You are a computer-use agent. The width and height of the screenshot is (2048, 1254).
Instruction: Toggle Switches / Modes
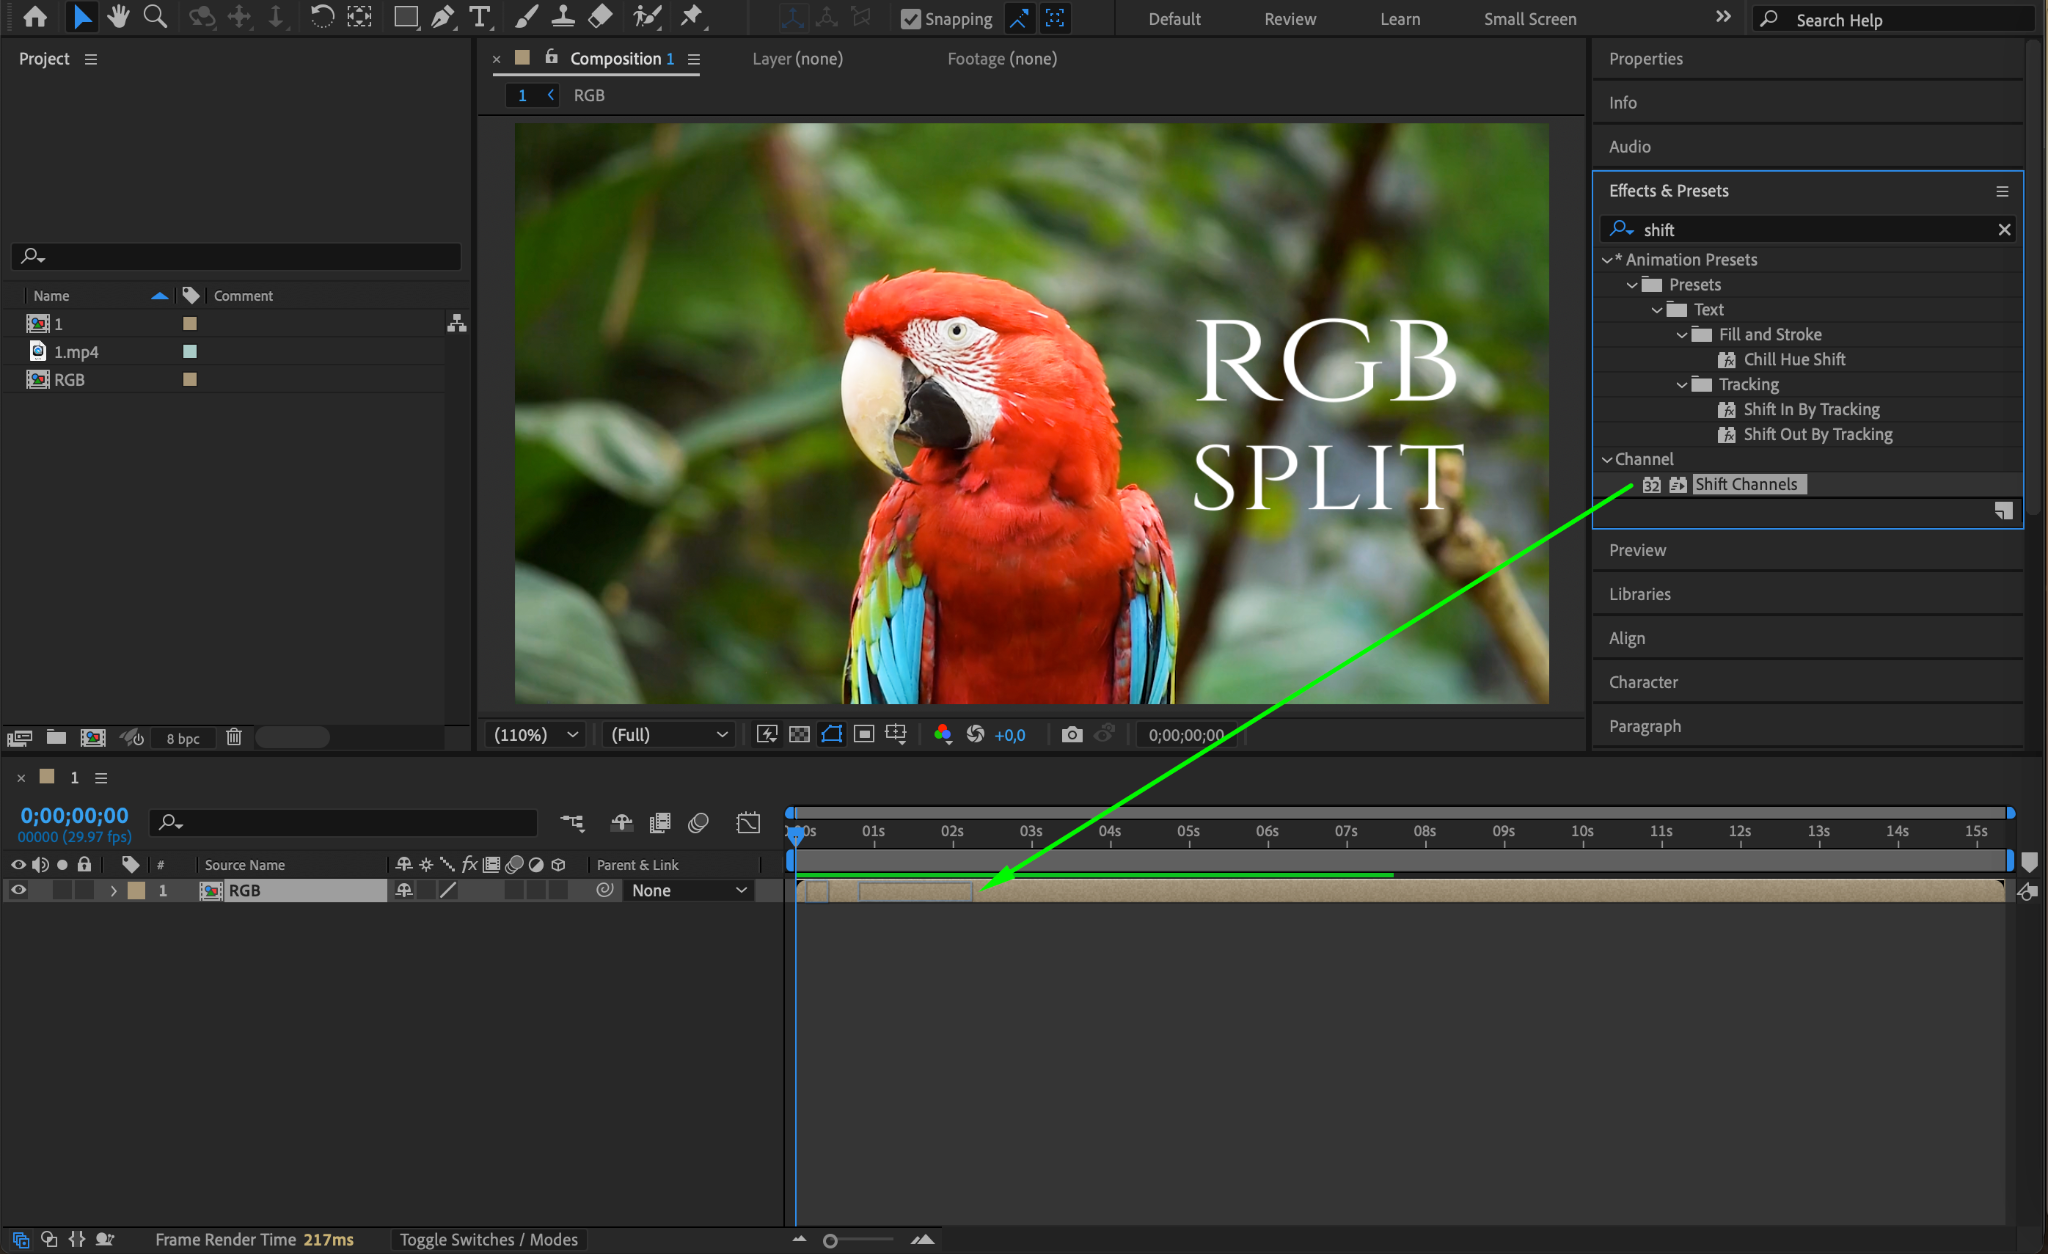tap(488, 1239)
